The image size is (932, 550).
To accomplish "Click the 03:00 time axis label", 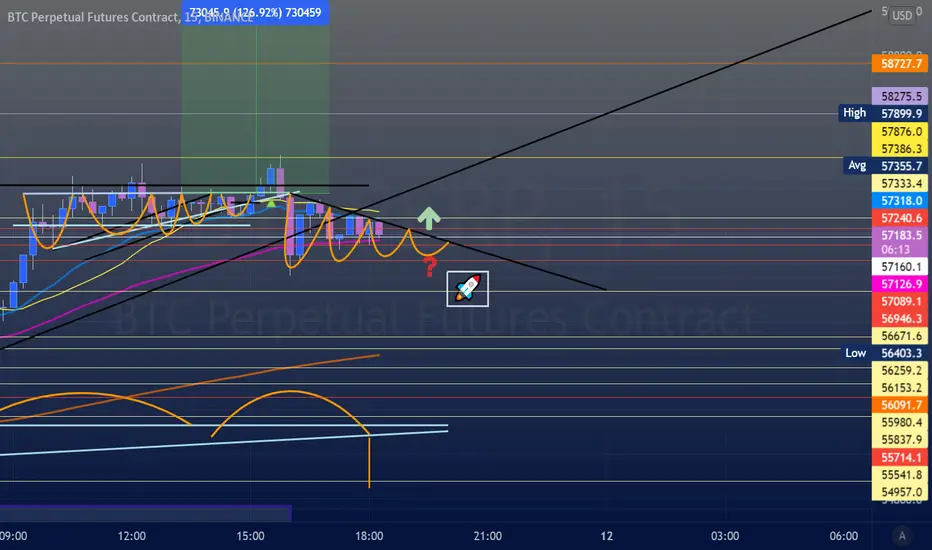I will point(725,536).
